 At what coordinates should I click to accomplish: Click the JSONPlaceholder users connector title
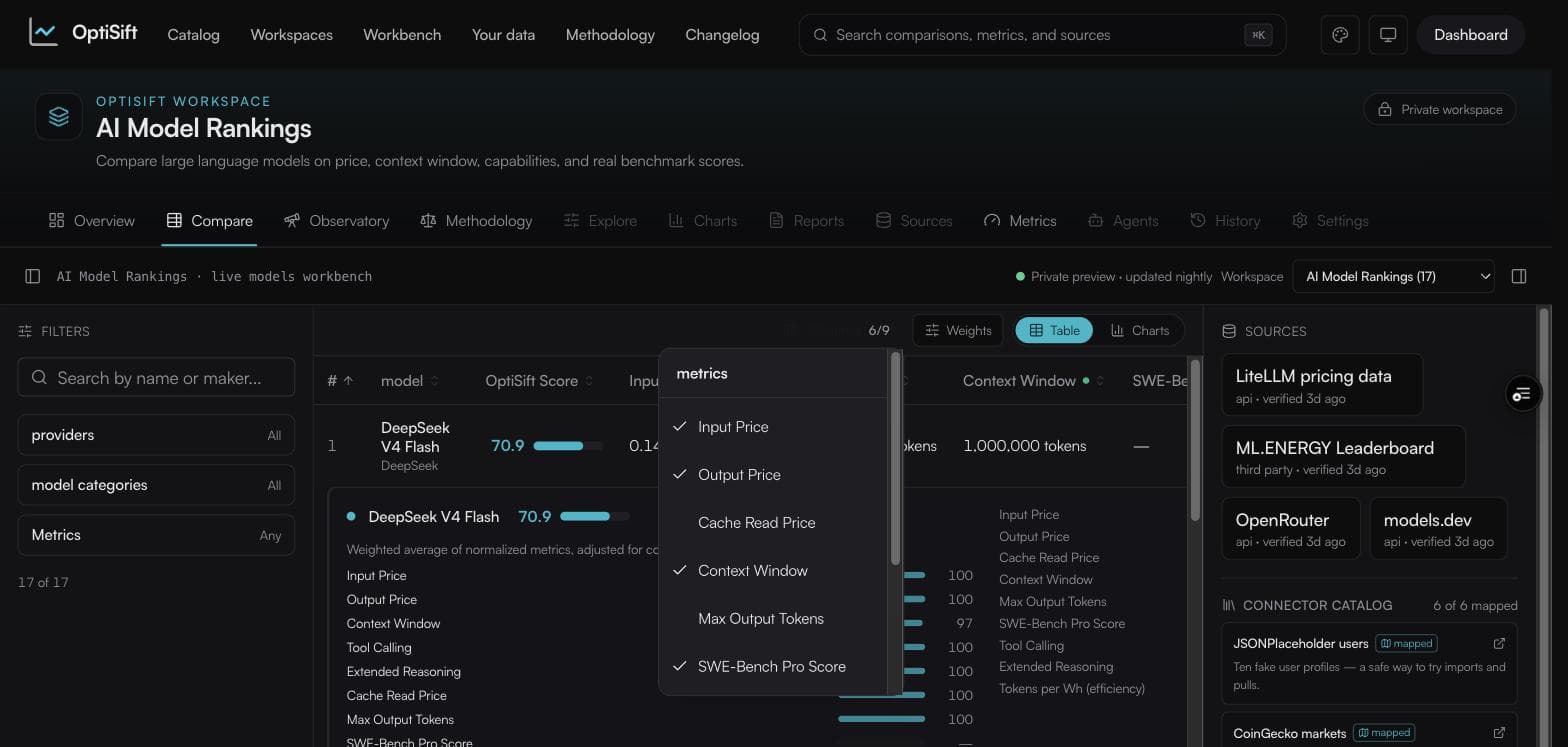[1301, 643]
